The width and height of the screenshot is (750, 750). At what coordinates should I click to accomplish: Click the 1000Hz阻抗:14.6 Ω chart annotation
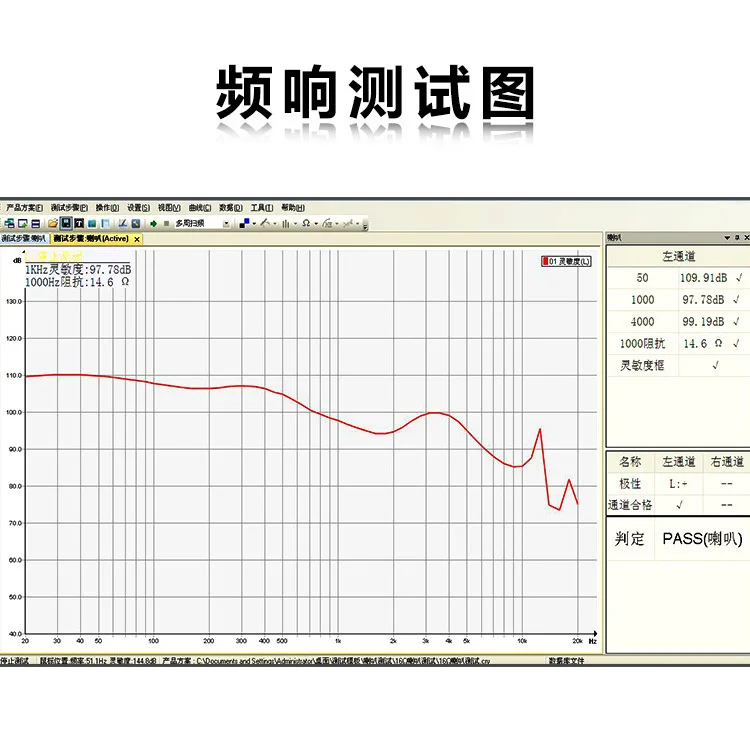coord(77,282)
